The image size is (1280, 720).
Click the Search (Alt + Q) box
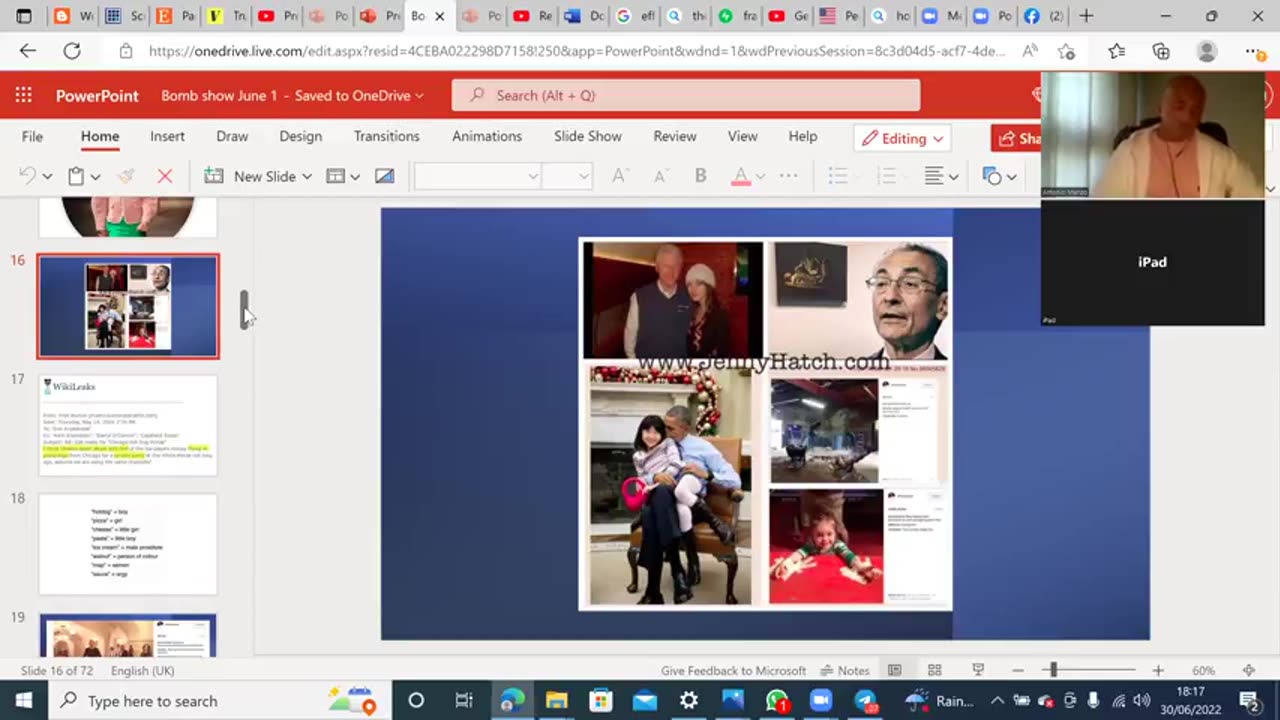coord(685,95)
